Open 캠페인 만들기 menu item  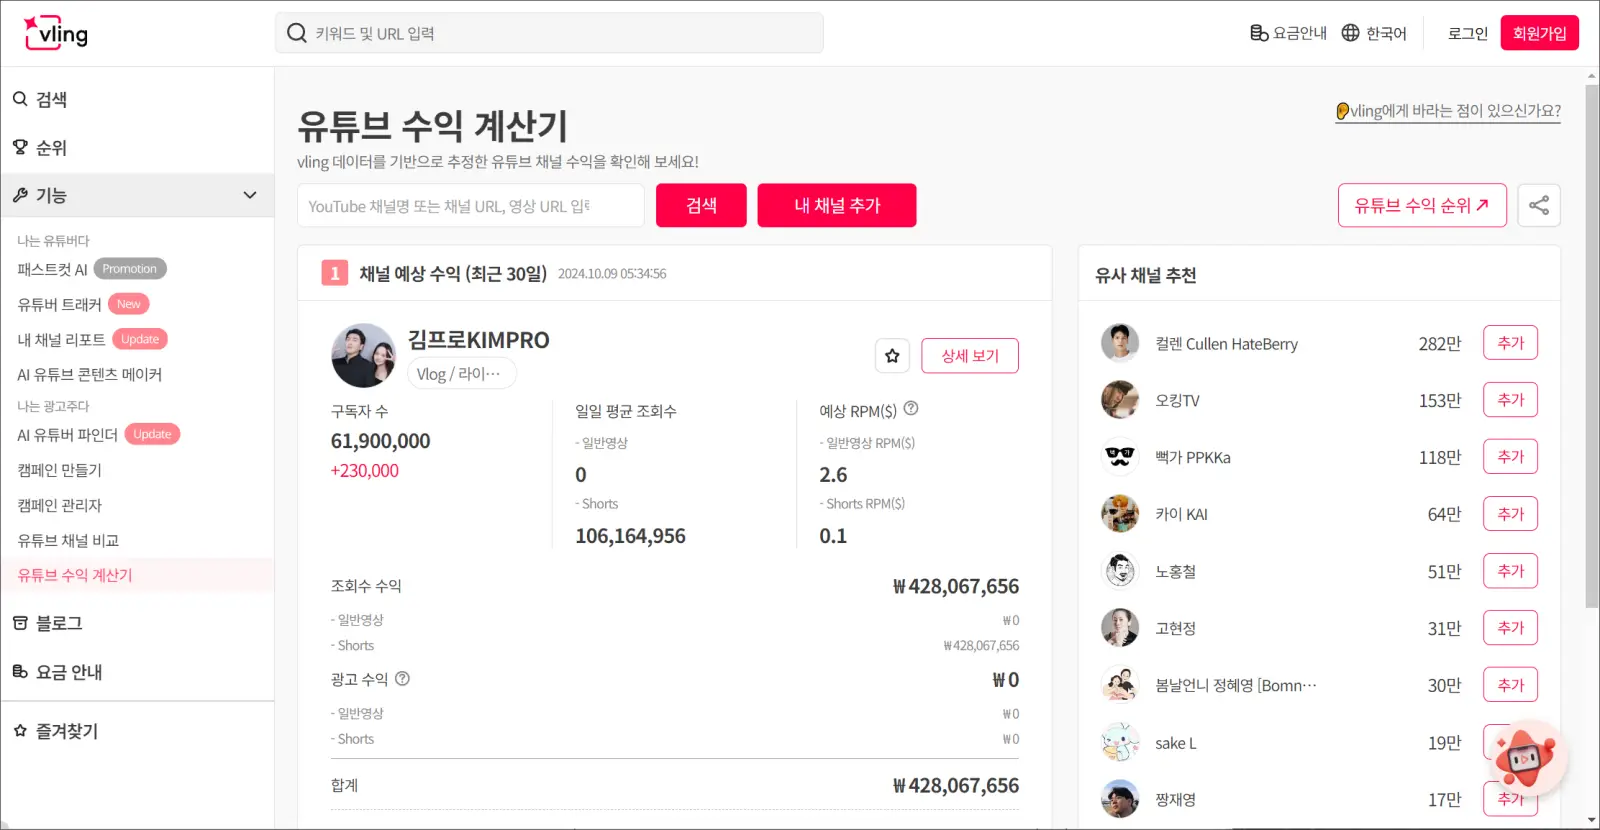click(59, 470)
